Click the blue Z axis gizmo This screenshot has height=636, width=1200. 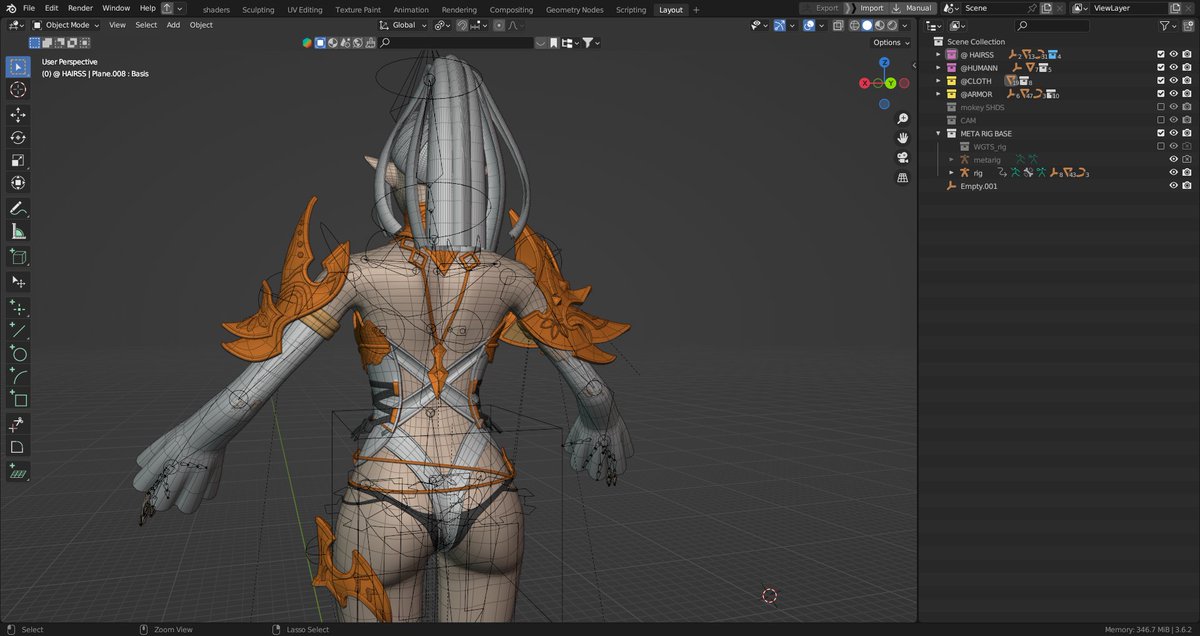(x=885, y=62)
